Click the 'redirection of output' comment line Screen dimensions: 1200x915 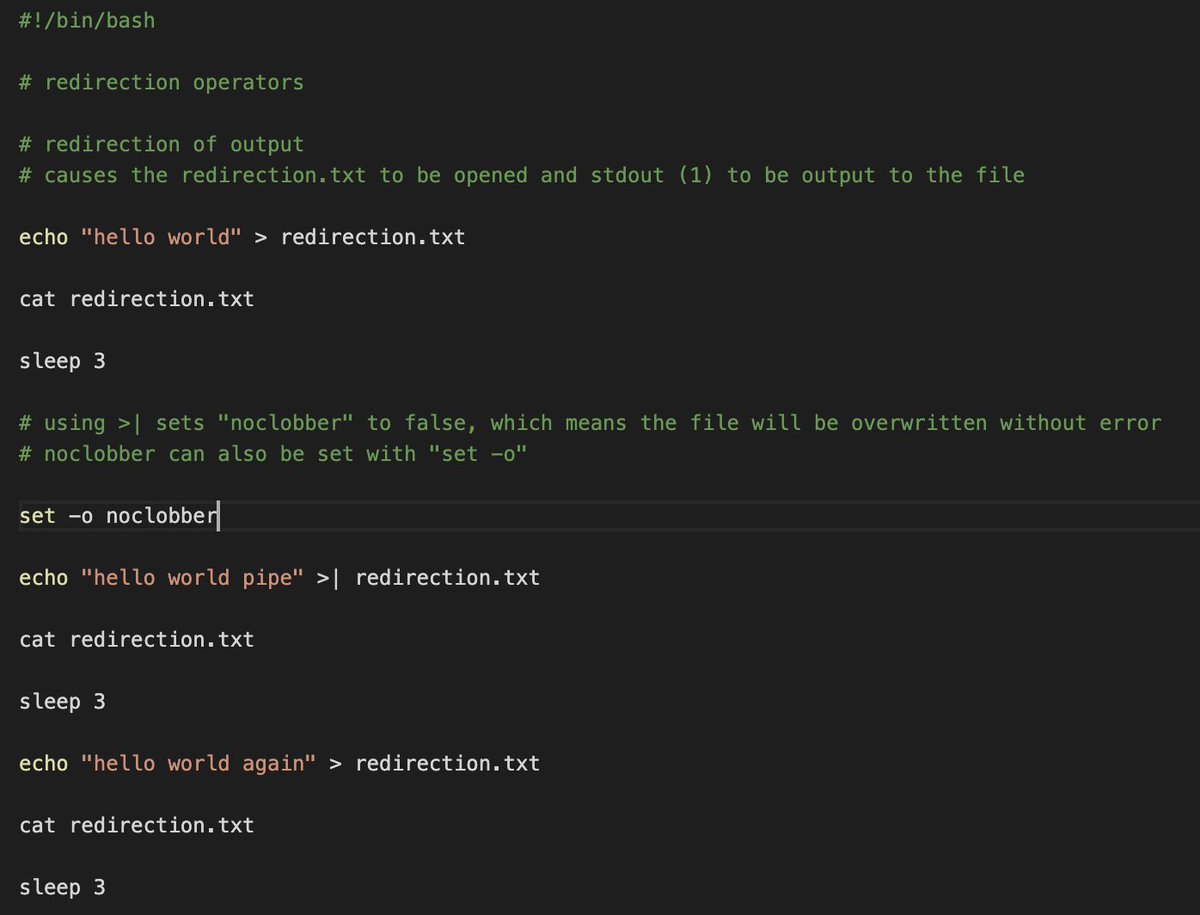pos(161,144)
